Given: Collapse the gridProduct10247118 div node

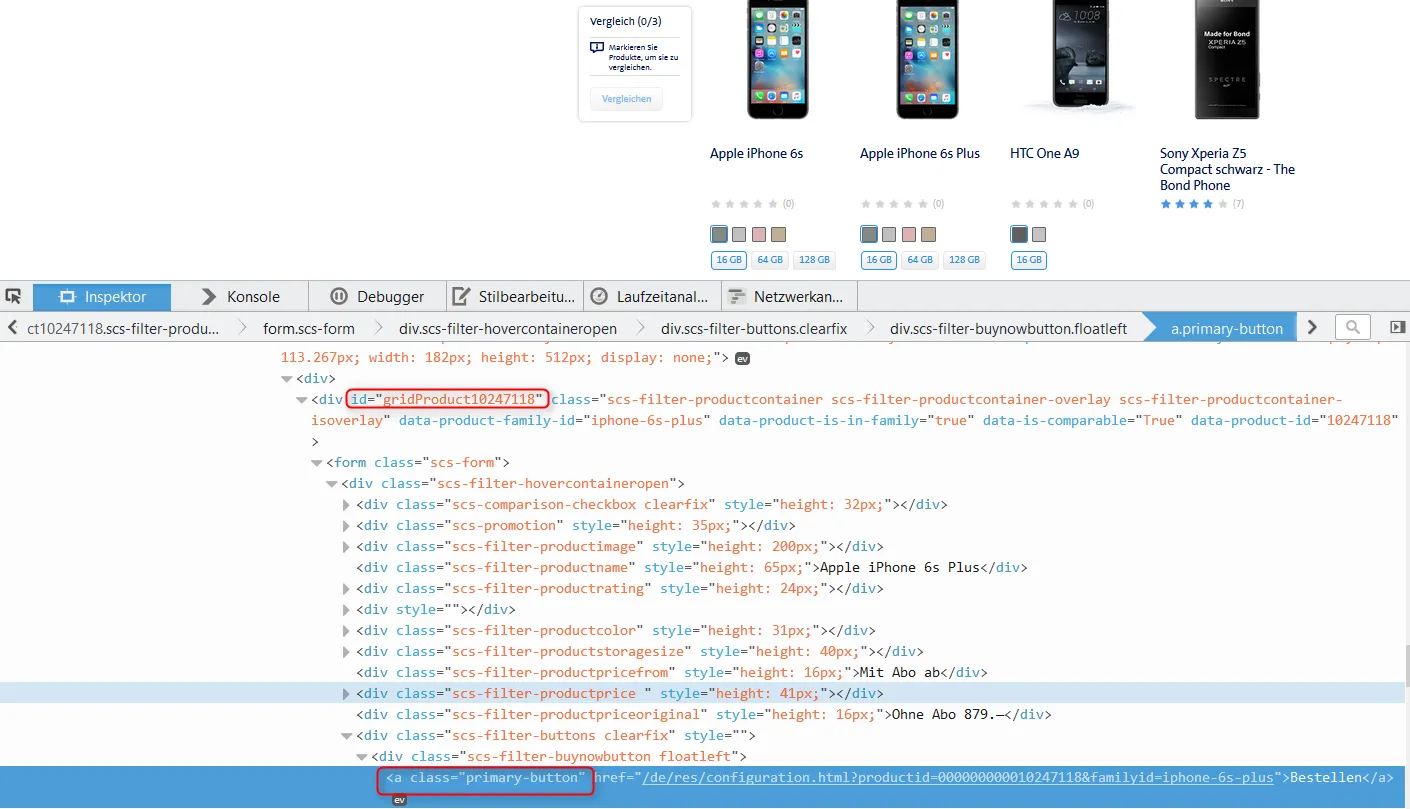Looking at the screenshot, I should (302, 400).
